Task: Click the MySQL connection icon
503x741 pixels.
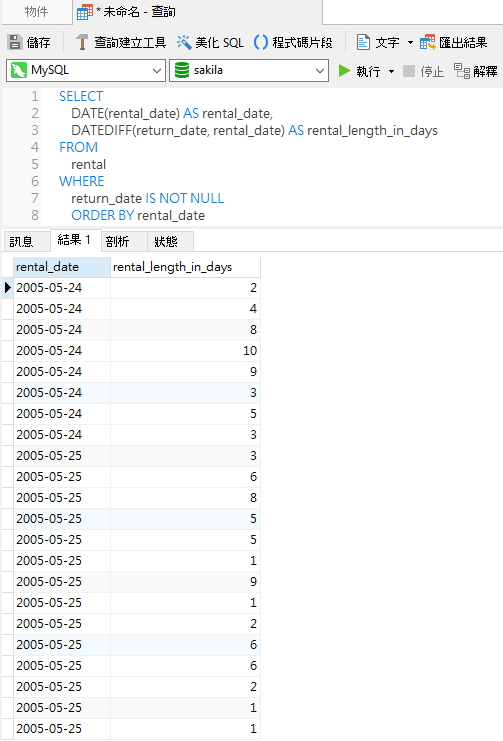Action: tap(18, 70)
